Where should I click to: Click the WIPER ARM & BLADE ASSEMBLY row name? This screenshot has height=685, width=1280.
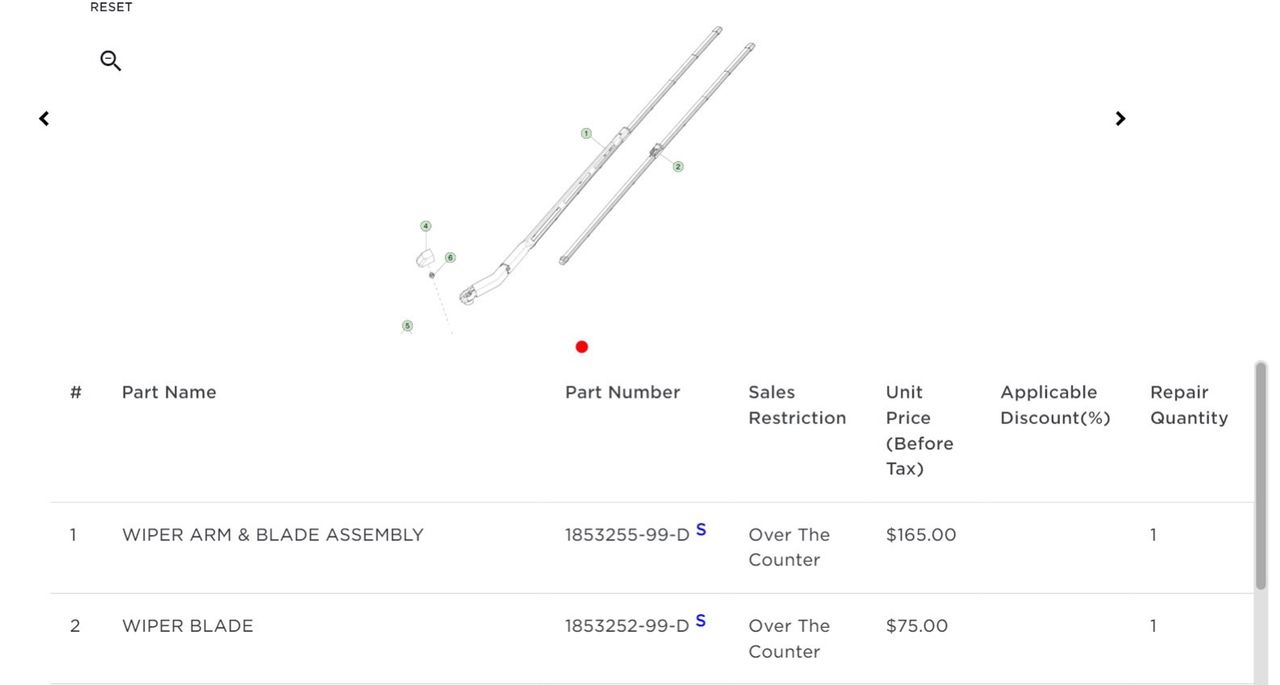(273, 535)
